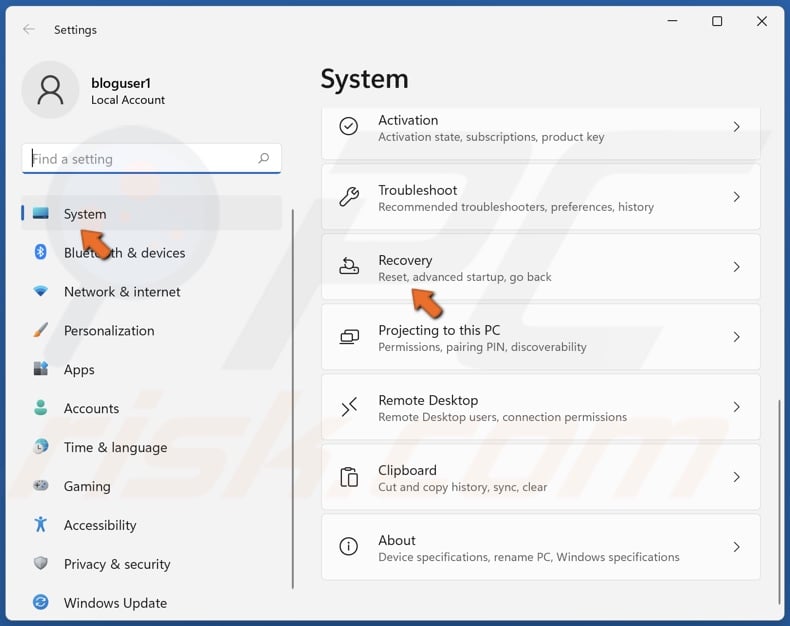The image size is (790, 626).
Task: Open the Remote Desktop entry
Action: click(x=541, y=407)
